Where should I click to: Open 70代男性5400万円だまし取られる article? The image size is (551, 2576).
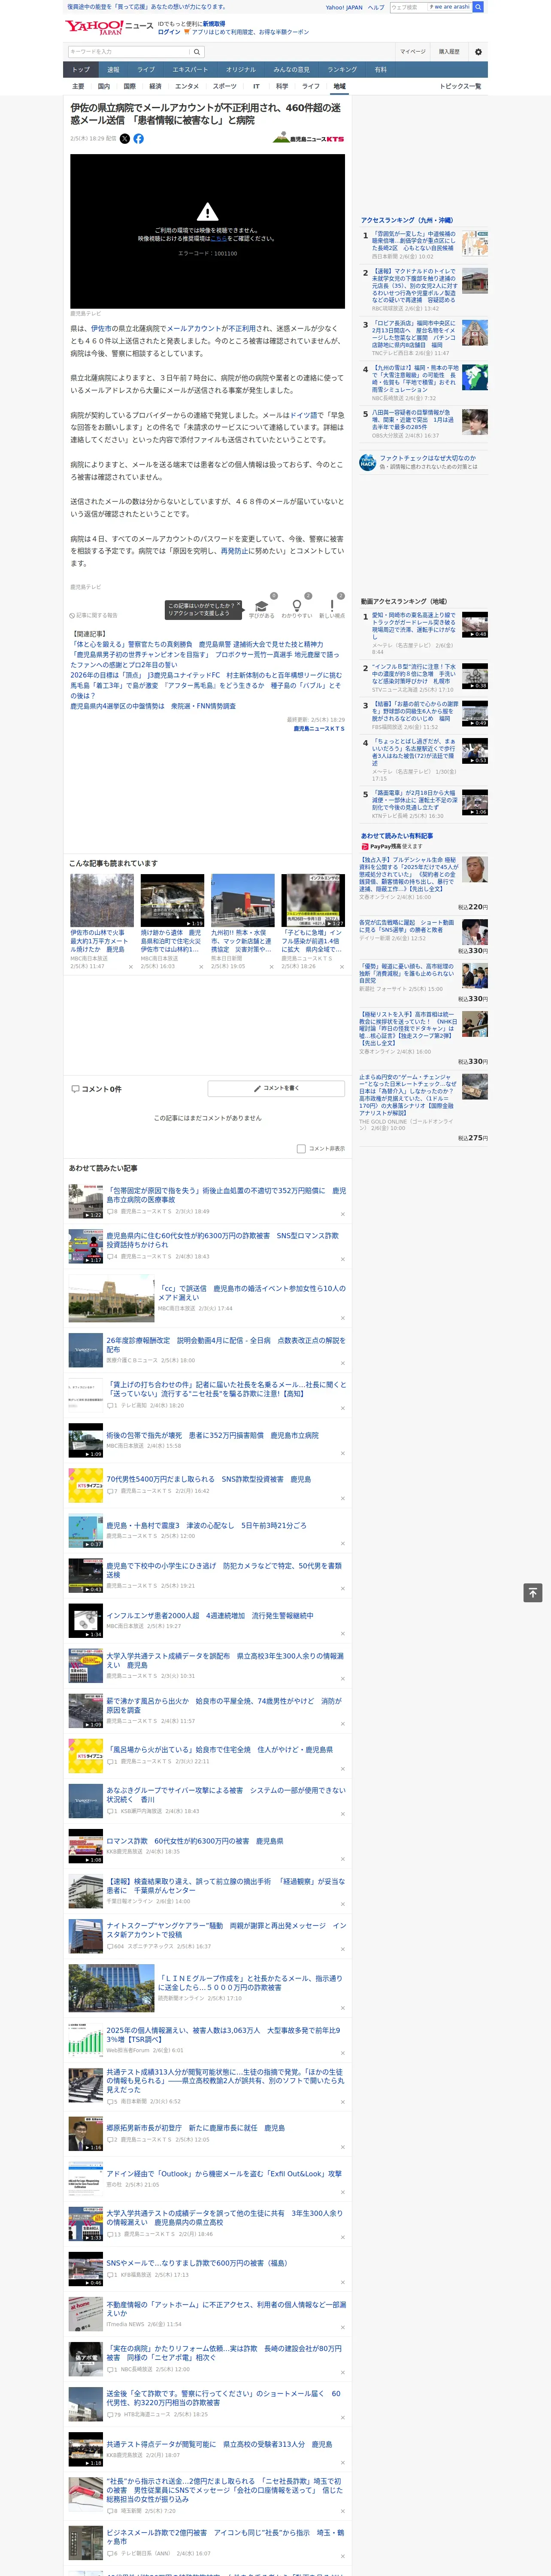point(208,1479)
